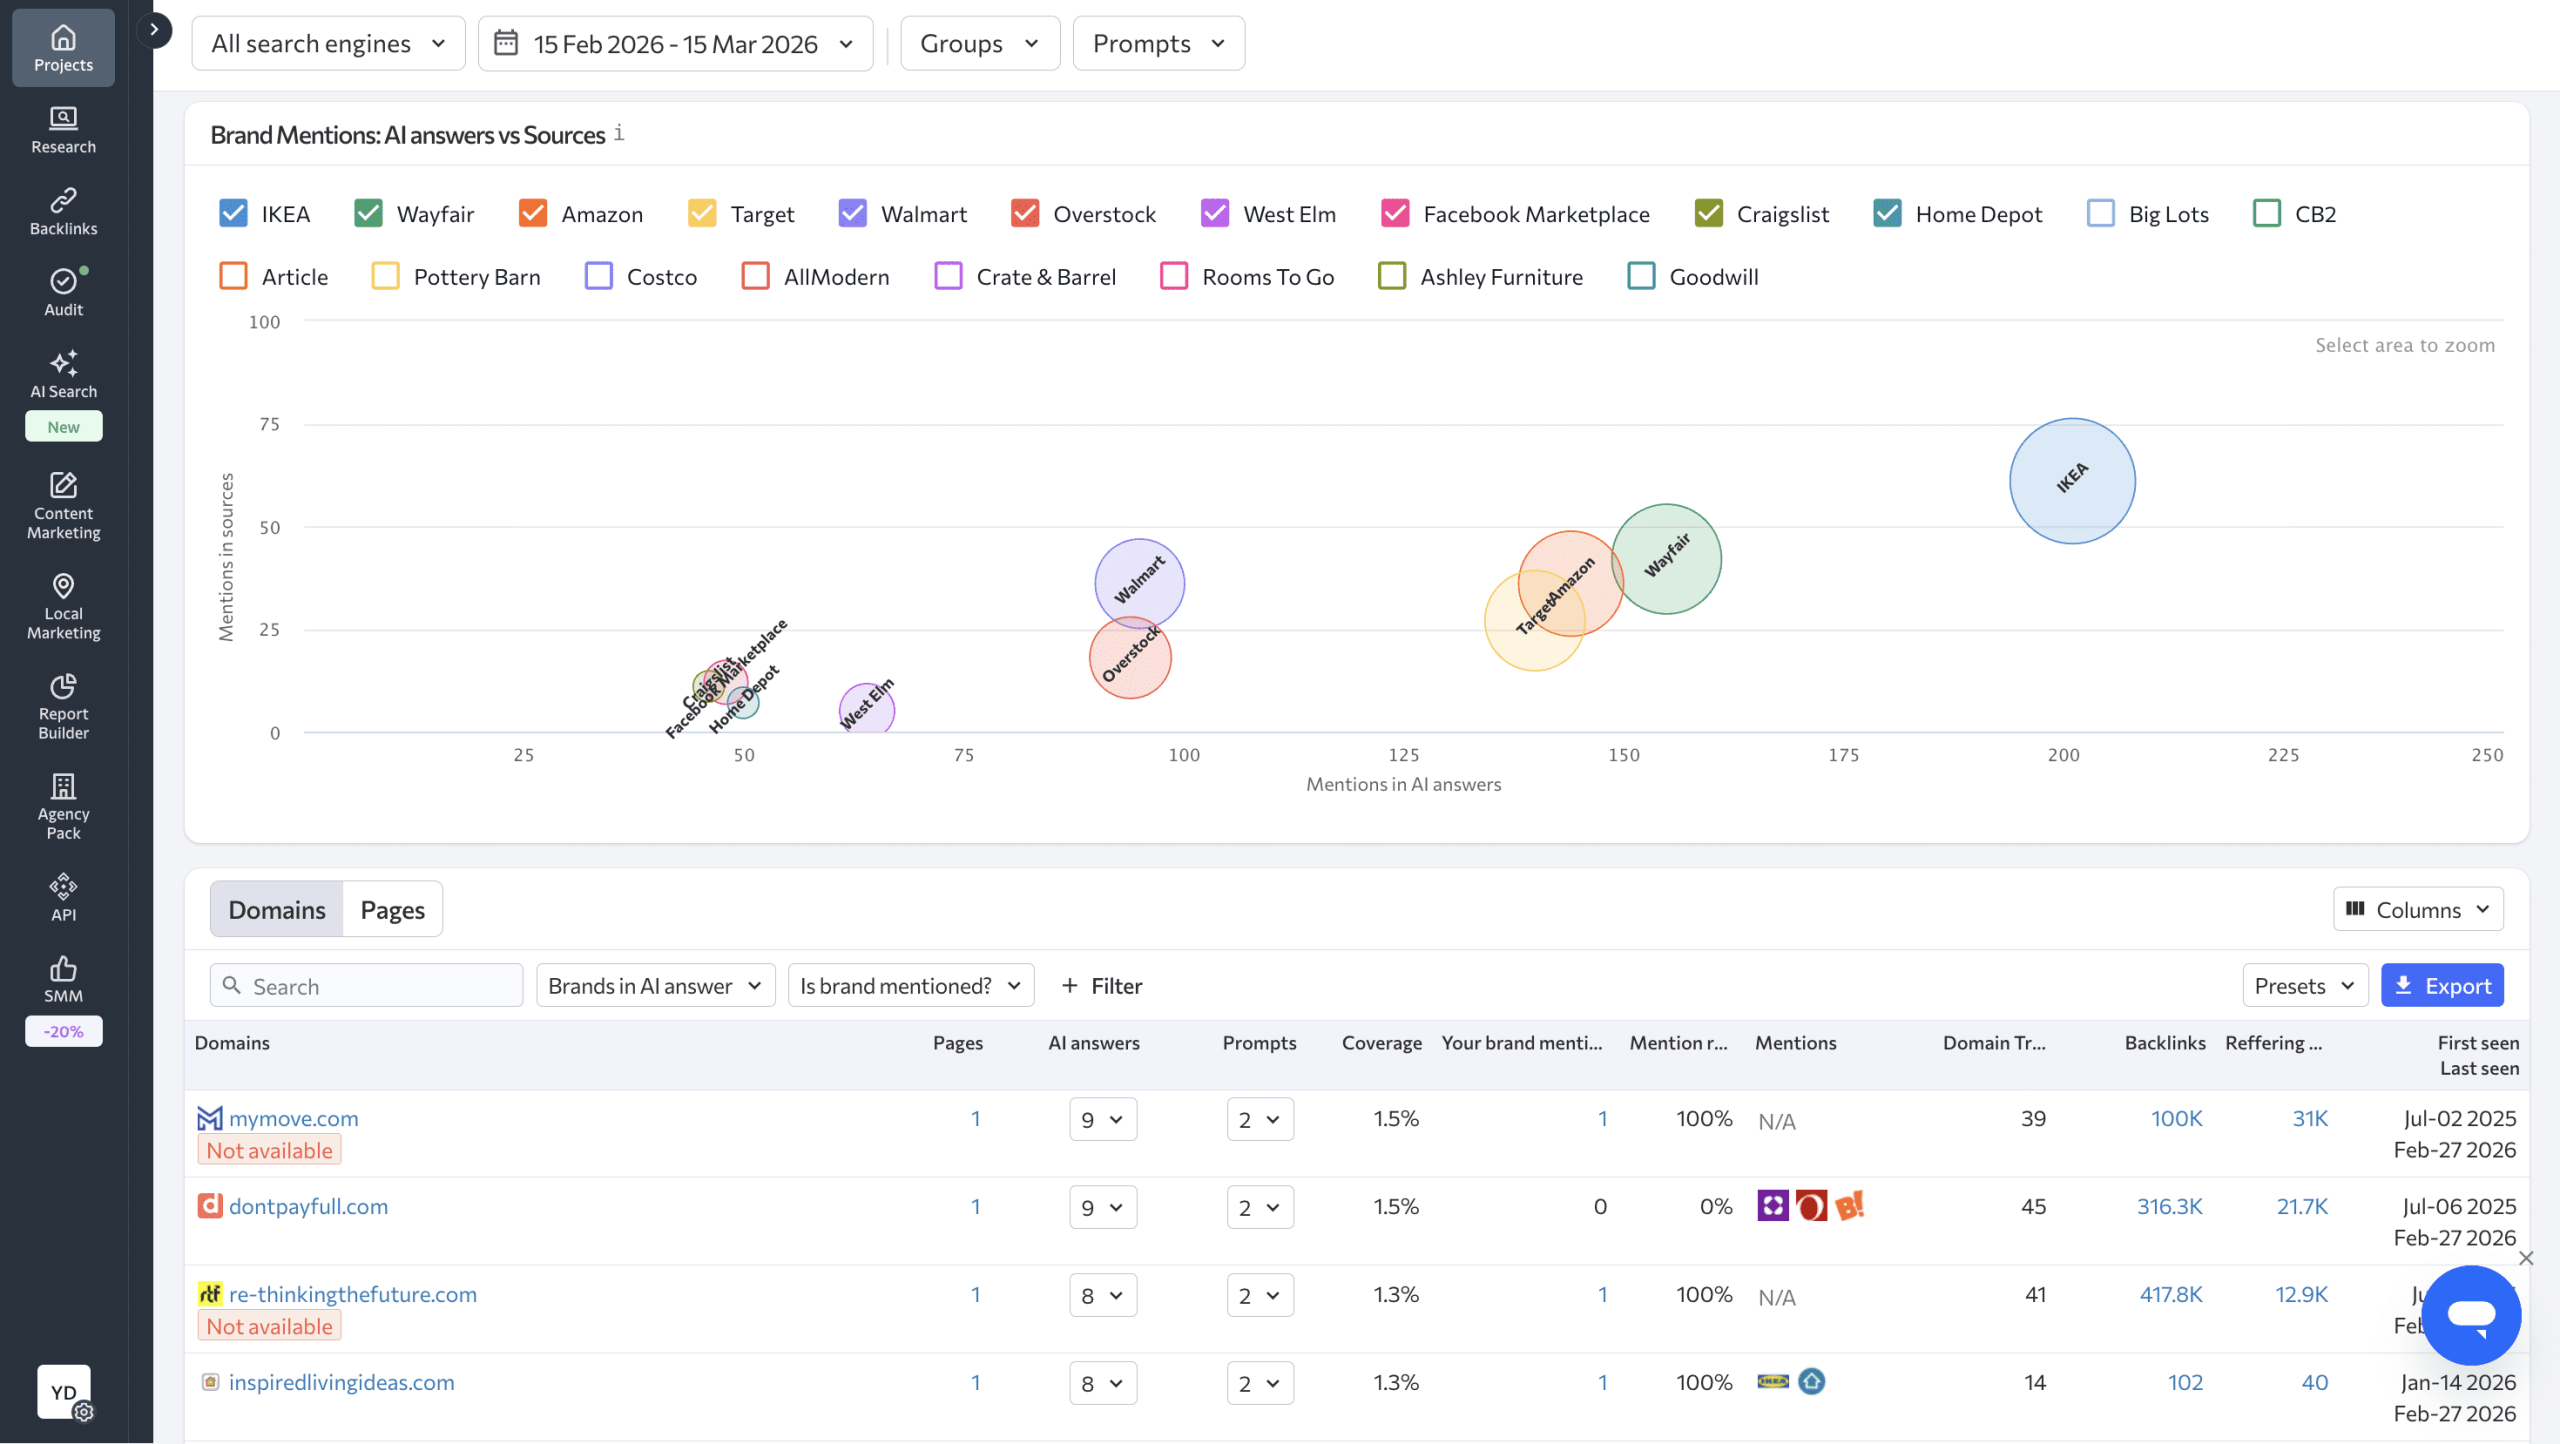Expand AI answers 9 for mymove.com
The width and height of the screenshot is (2560, 1444).
(1102, 1119)
